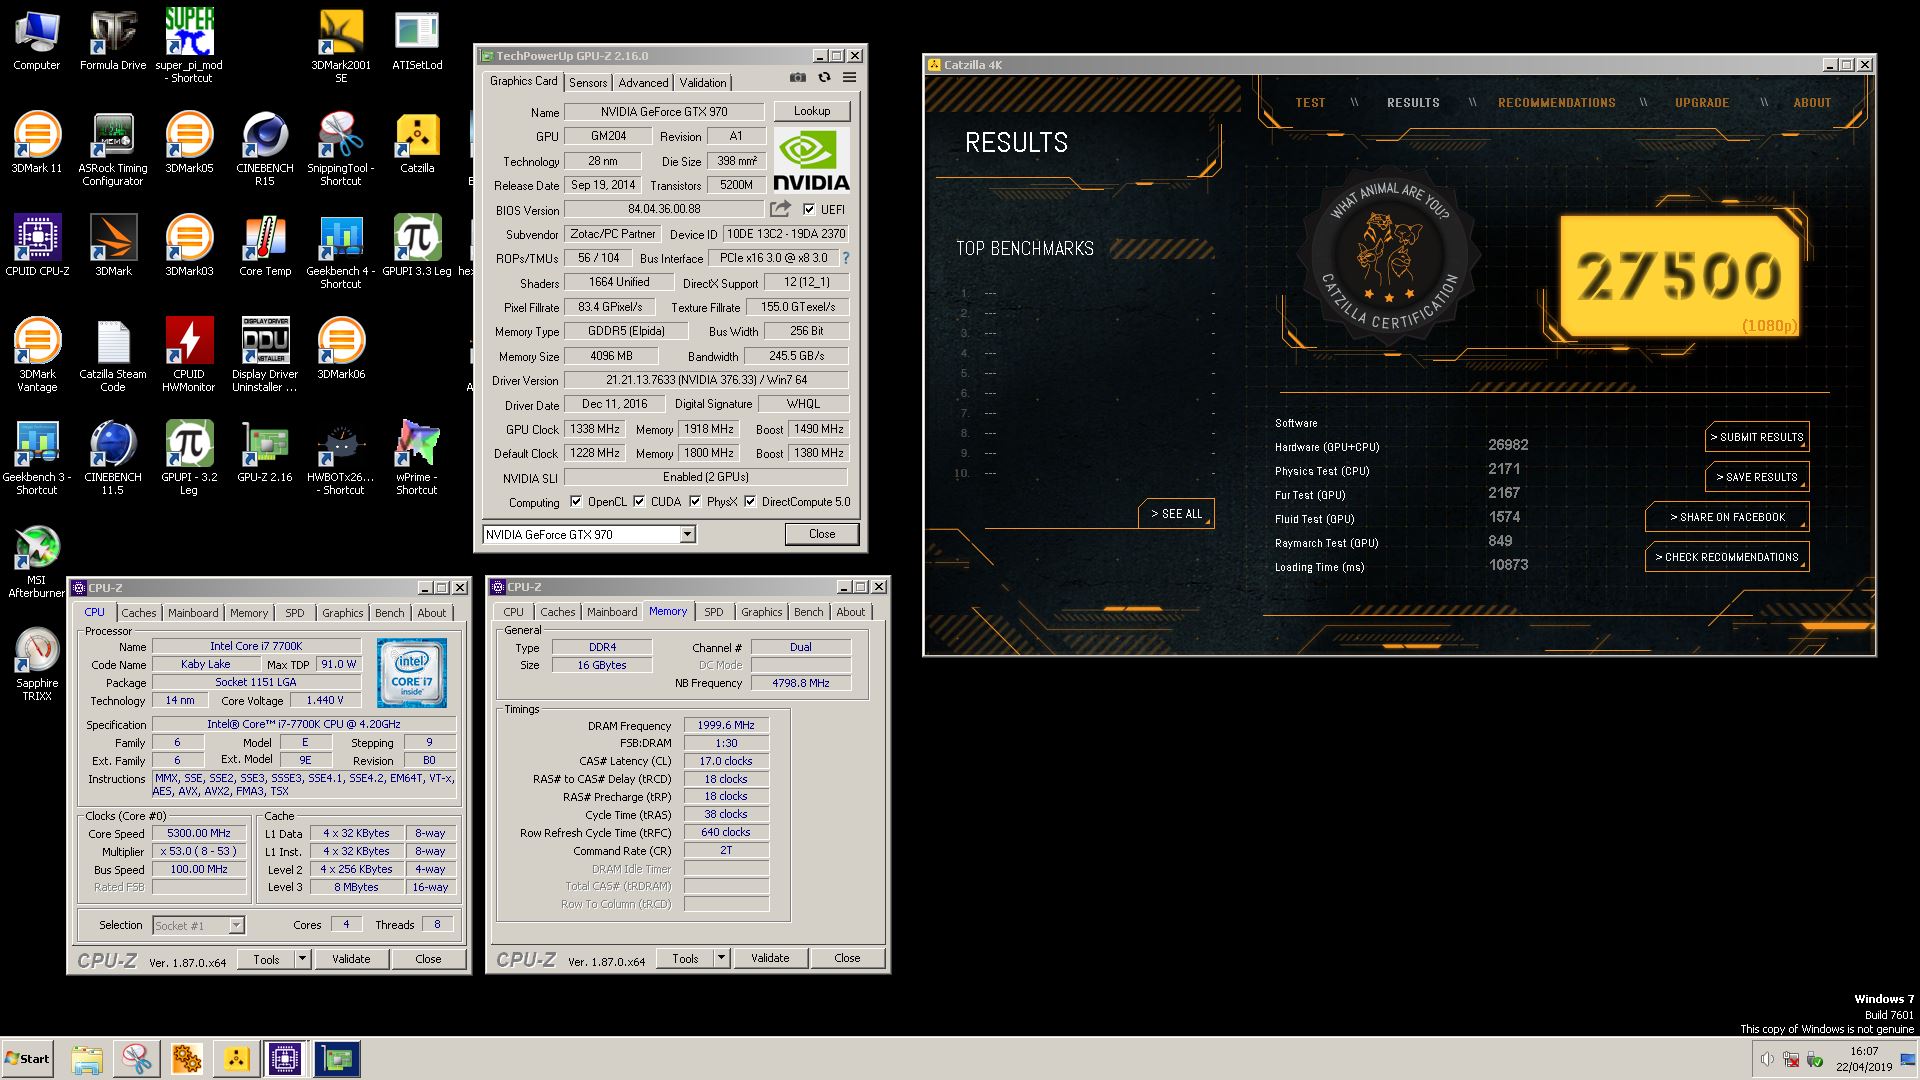The image size is (1920, 1080).
Task: Launch 3DMark 11 desktop icon
Action: tap(37, 143)
